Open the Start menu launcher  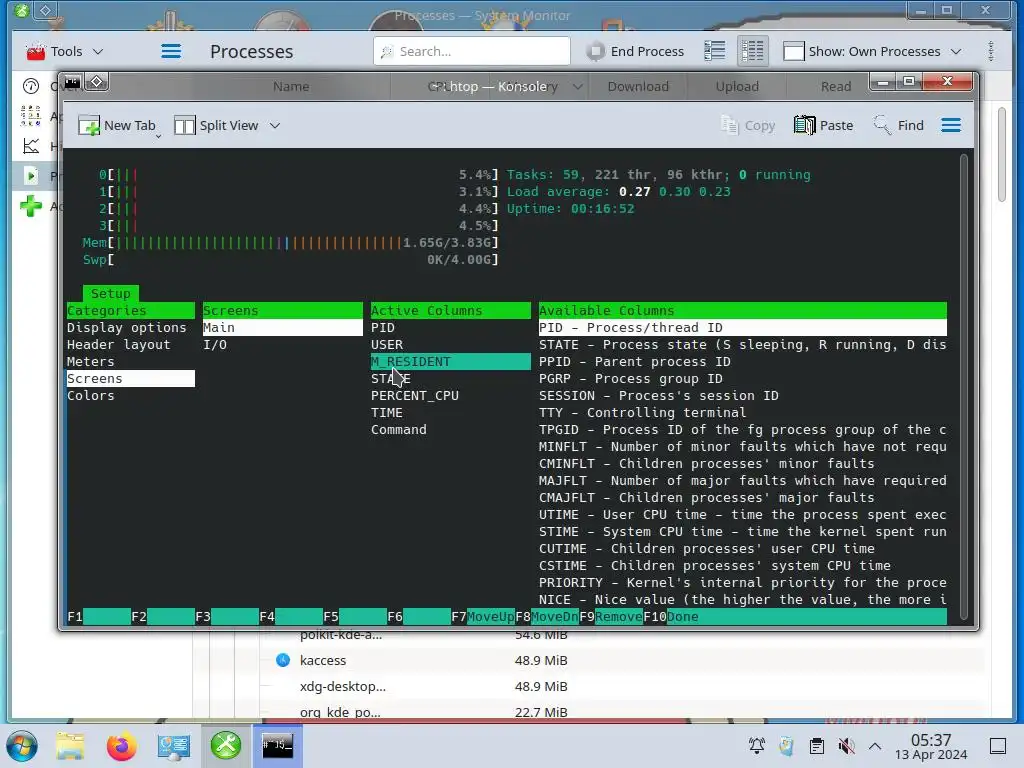22,746
